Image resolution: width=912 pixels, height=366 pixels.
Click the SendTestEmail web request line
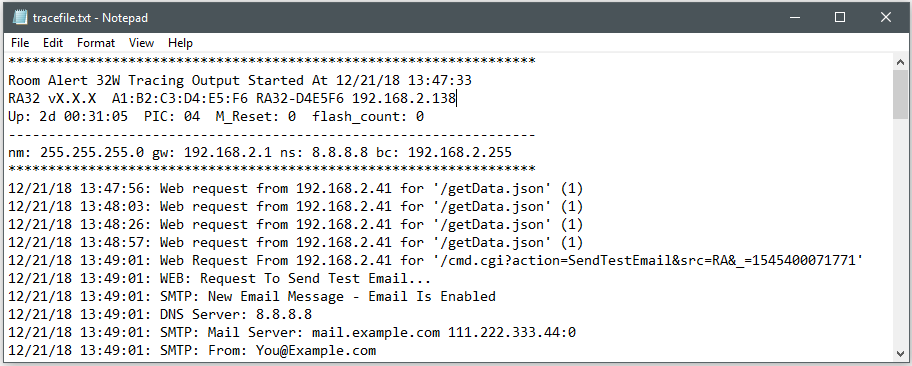click(435, 260)
